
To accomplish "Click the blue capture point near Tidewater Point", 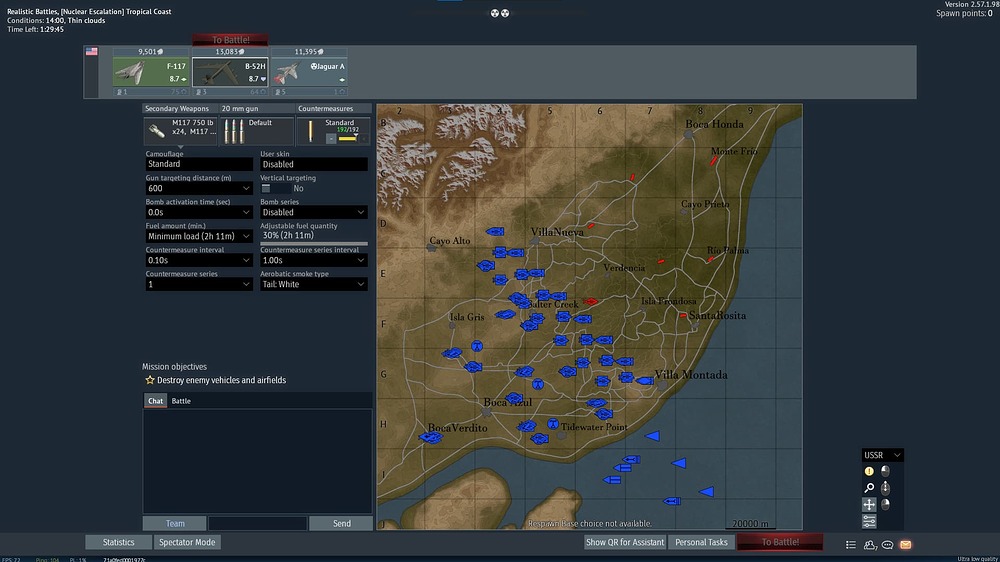I will 553,424.
